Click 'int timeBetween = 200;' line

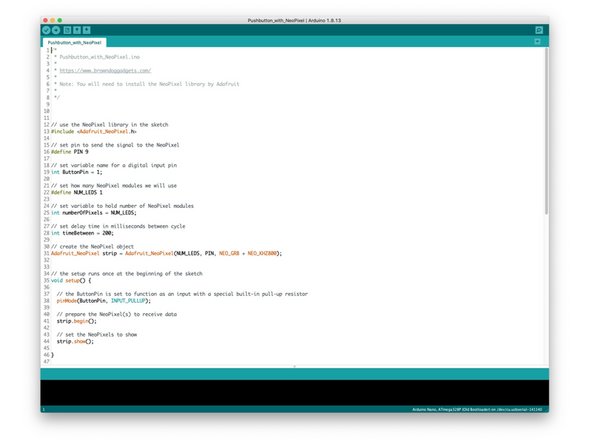coord(82,233)
